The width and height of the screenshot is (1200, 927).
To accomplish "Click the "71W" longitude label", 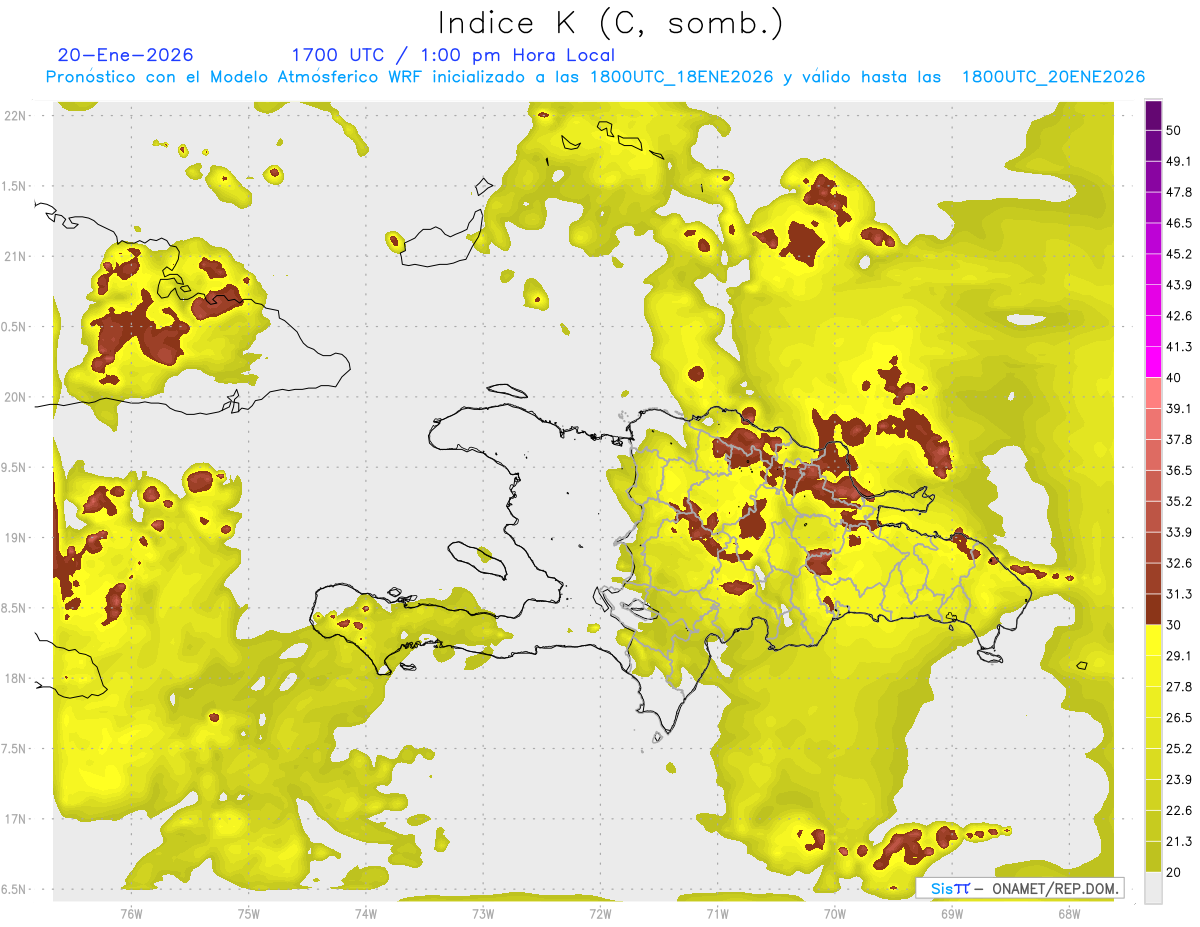I will 717,913.
